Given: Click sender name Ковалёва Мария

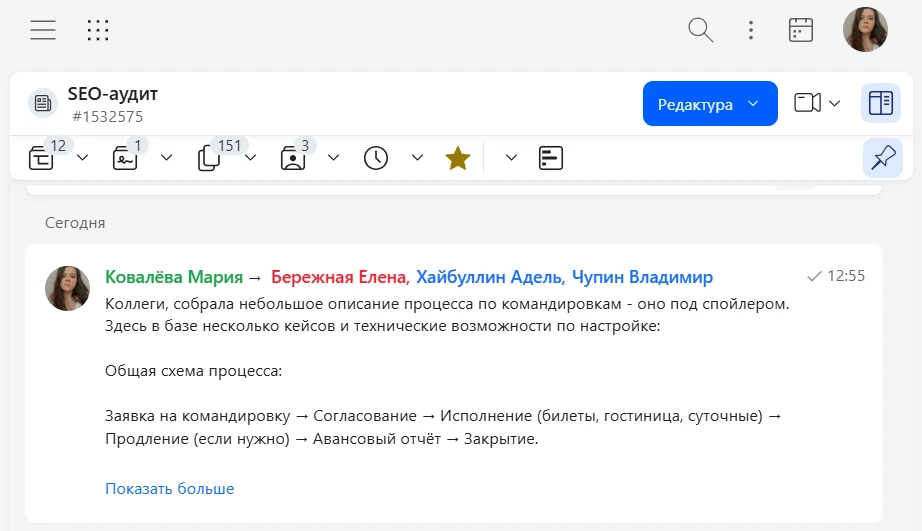Looking at the screenshot, I should 174,276.
